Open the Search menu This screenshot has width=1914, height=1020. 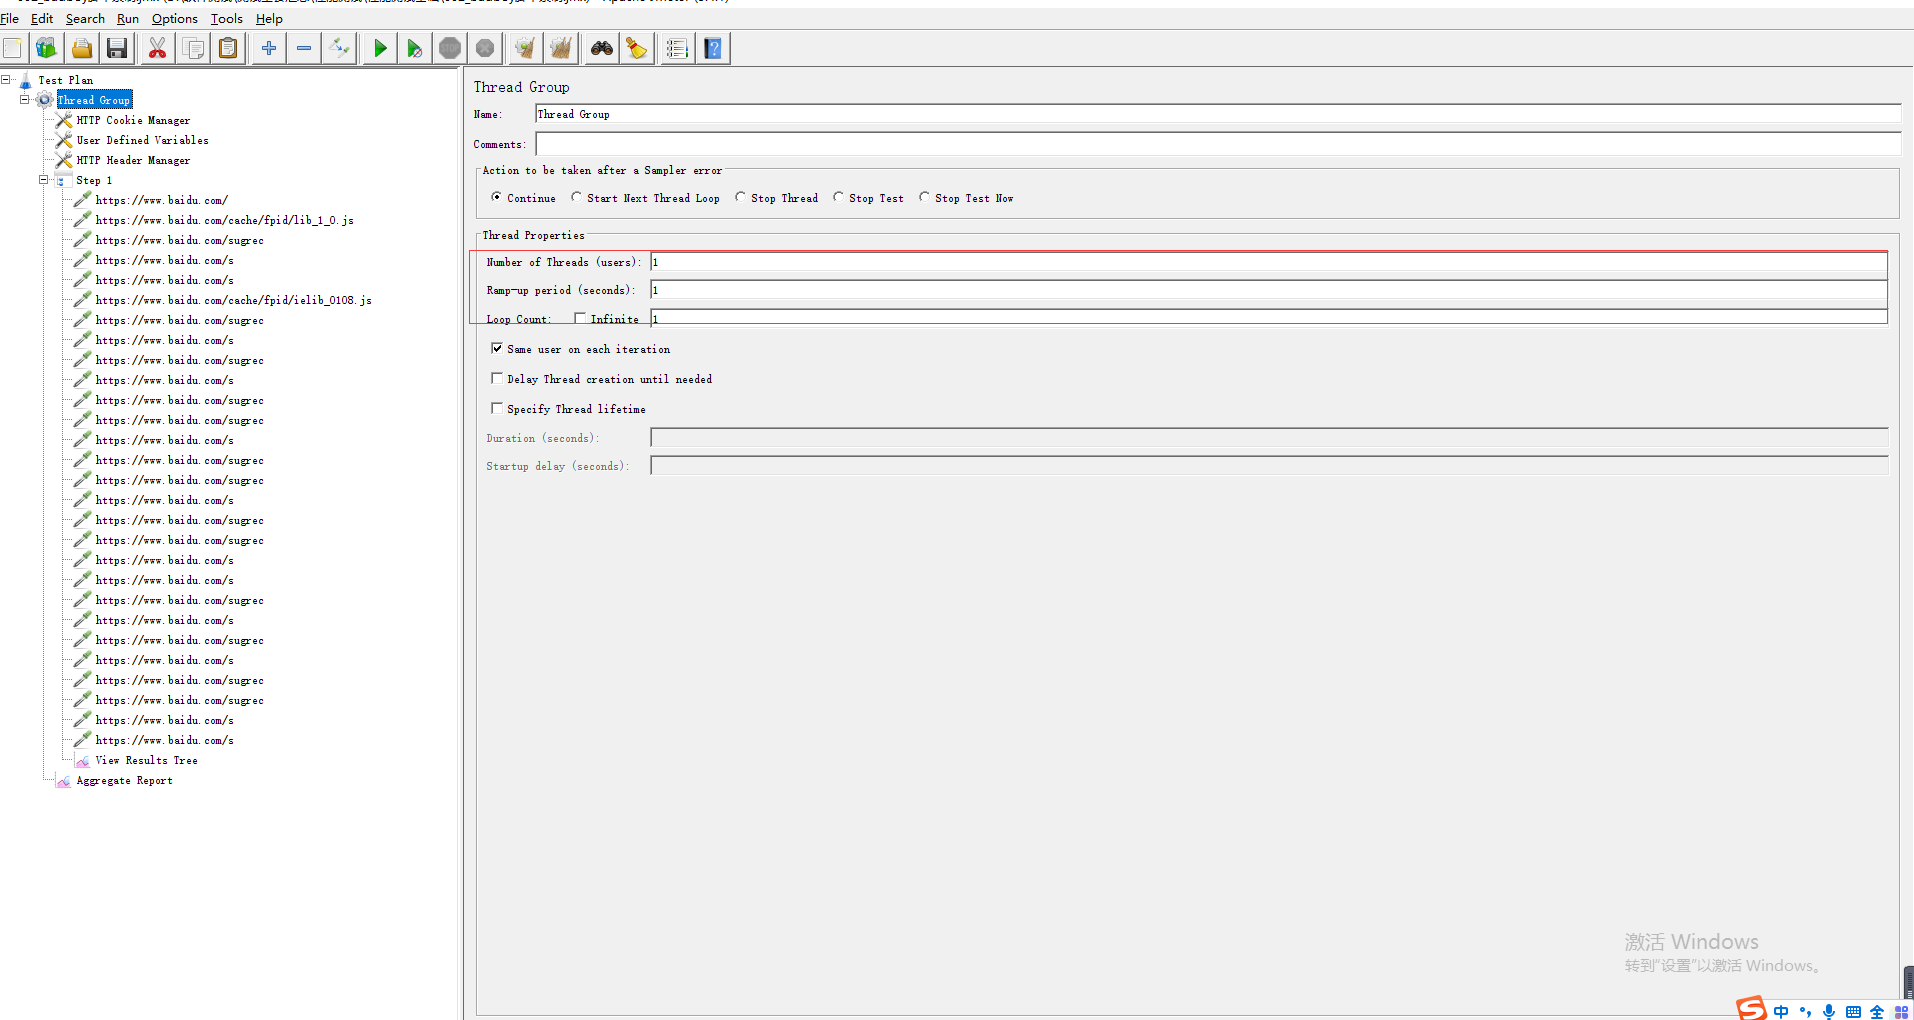point(85,18)
